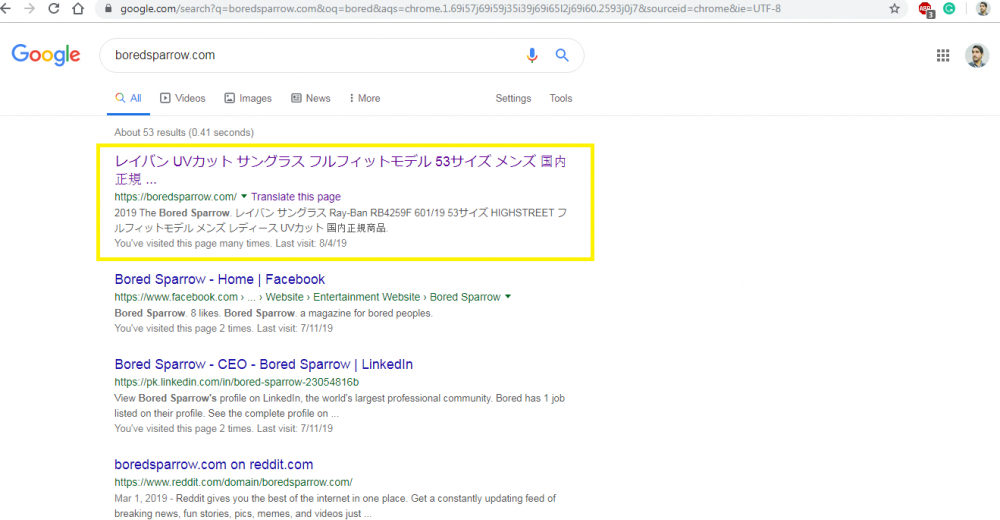Click the Google logo
Screen dimensions: 1000x520
point(46,55)
